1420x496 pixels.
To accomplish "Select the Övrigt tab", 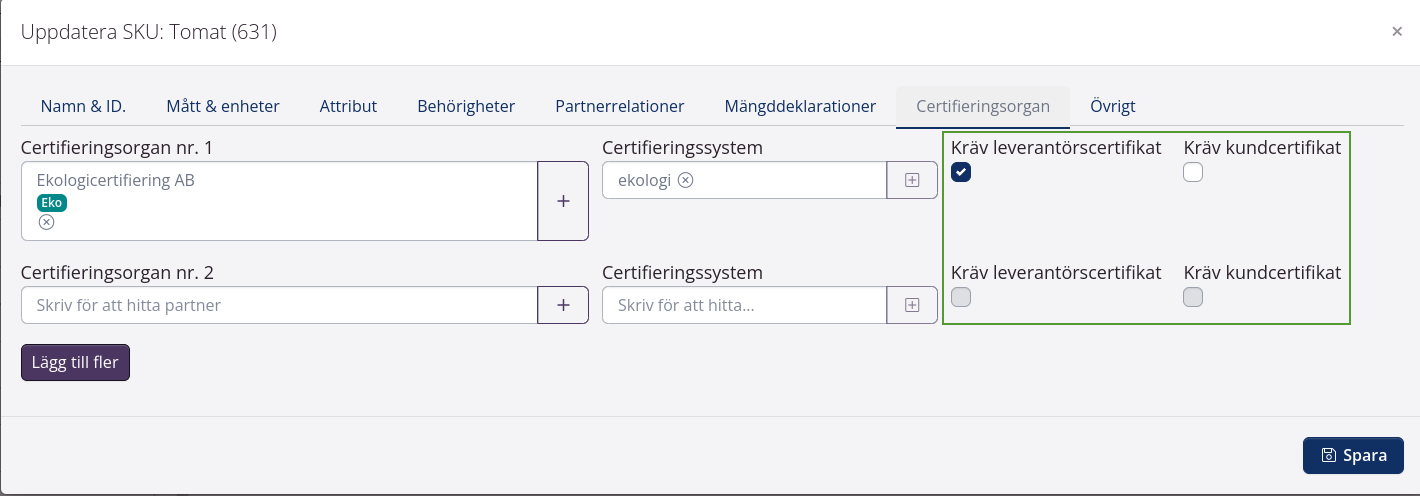I will click(1112, 106).
